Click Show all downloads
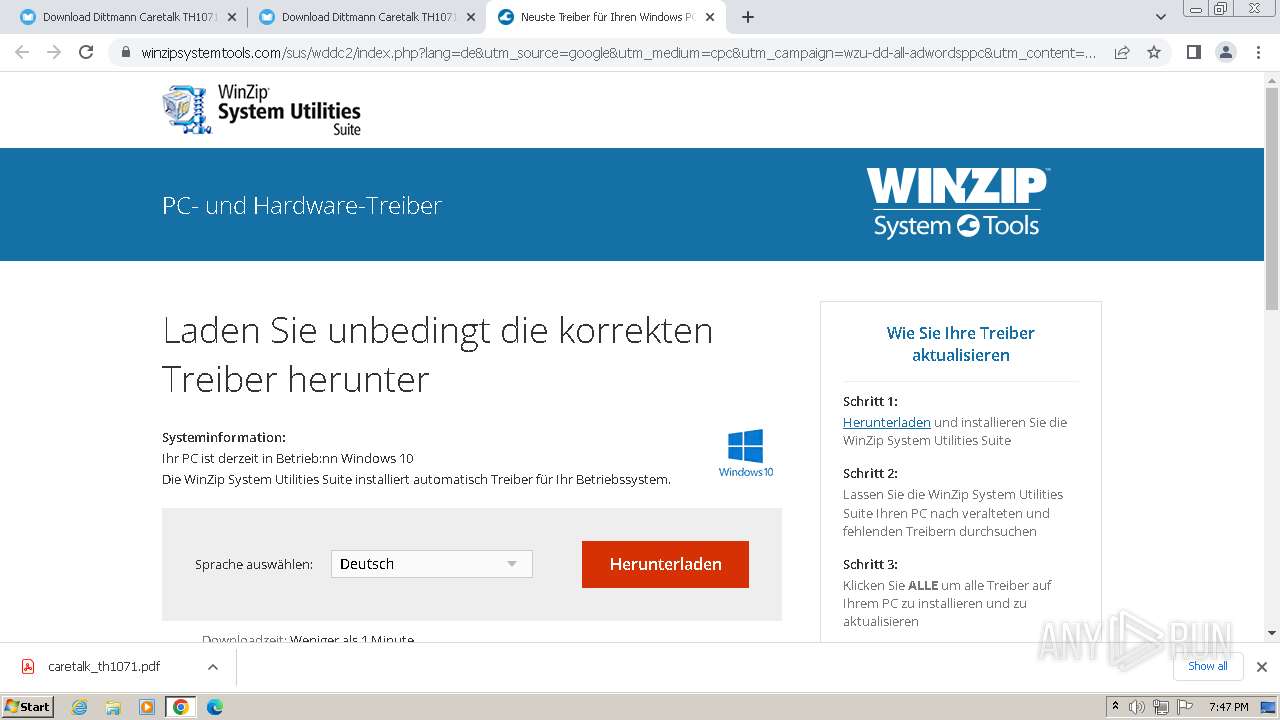 1208,666
